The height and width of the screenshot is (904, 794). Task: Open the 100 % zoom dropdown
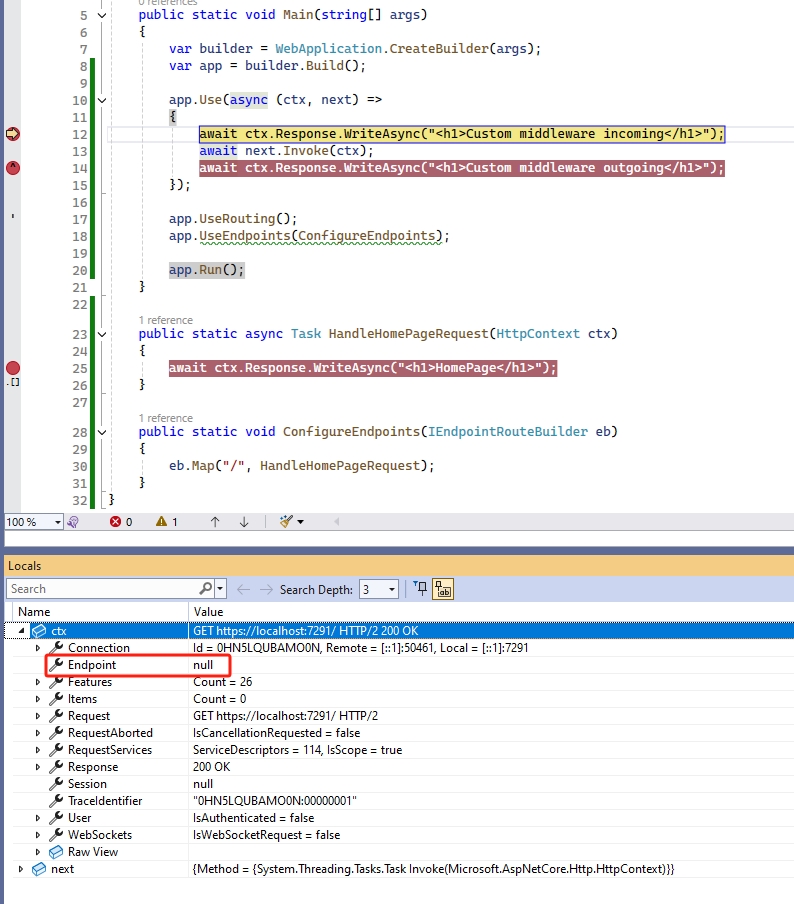point(57,522)
